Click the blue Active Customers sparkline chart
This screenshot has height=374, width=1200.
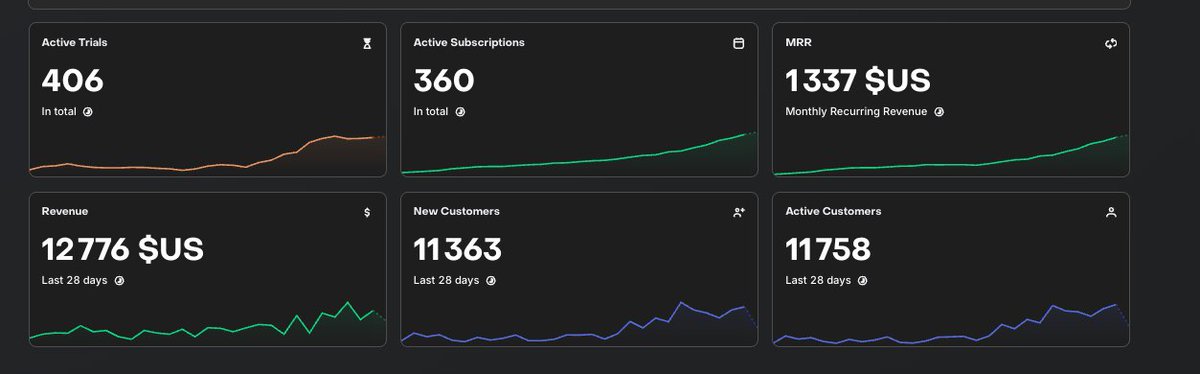point(951,324)
